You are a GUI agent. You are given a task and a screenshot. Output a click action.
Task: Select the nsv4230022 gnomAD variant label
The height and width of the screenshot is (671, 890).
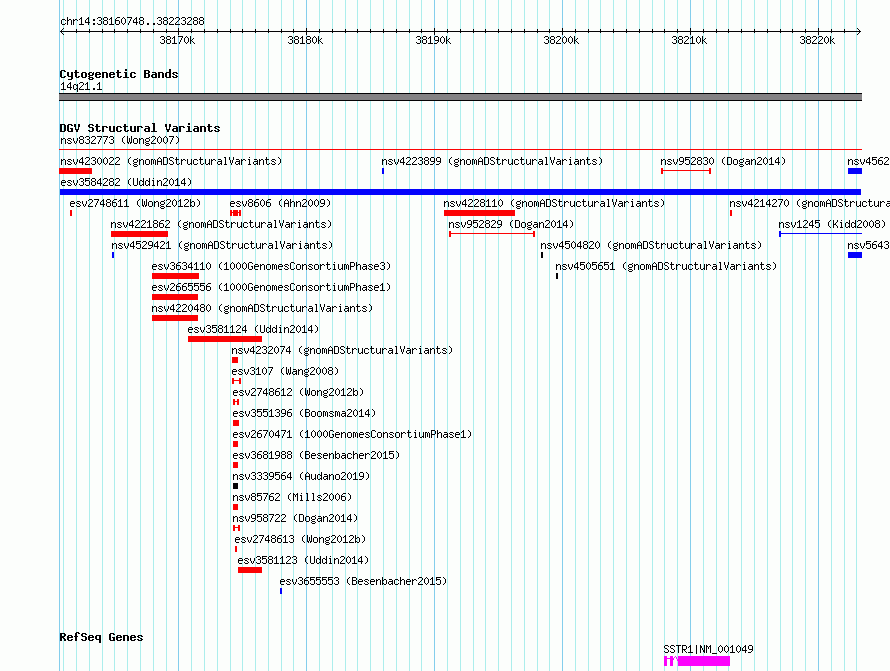171,161
